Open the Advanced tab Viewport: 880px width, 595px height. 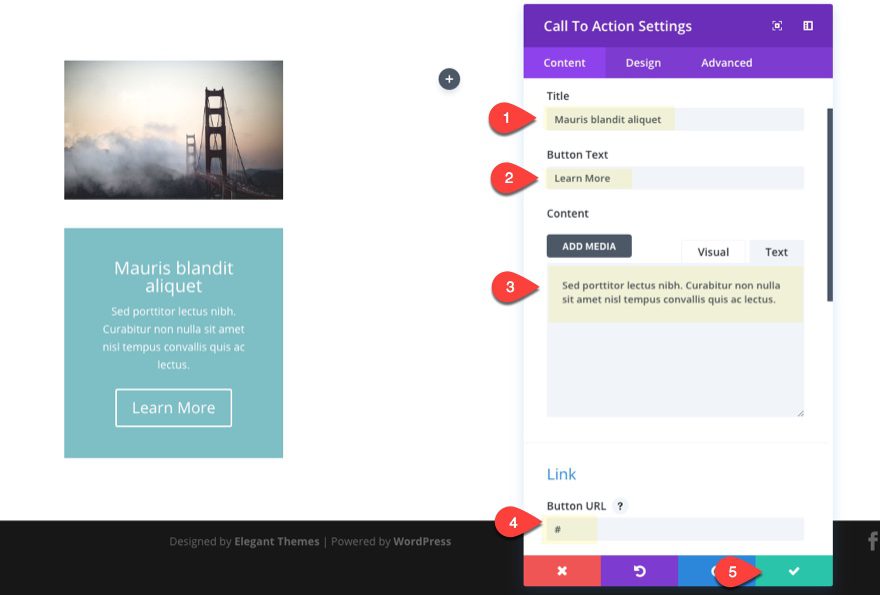click(x=725, y=63)
